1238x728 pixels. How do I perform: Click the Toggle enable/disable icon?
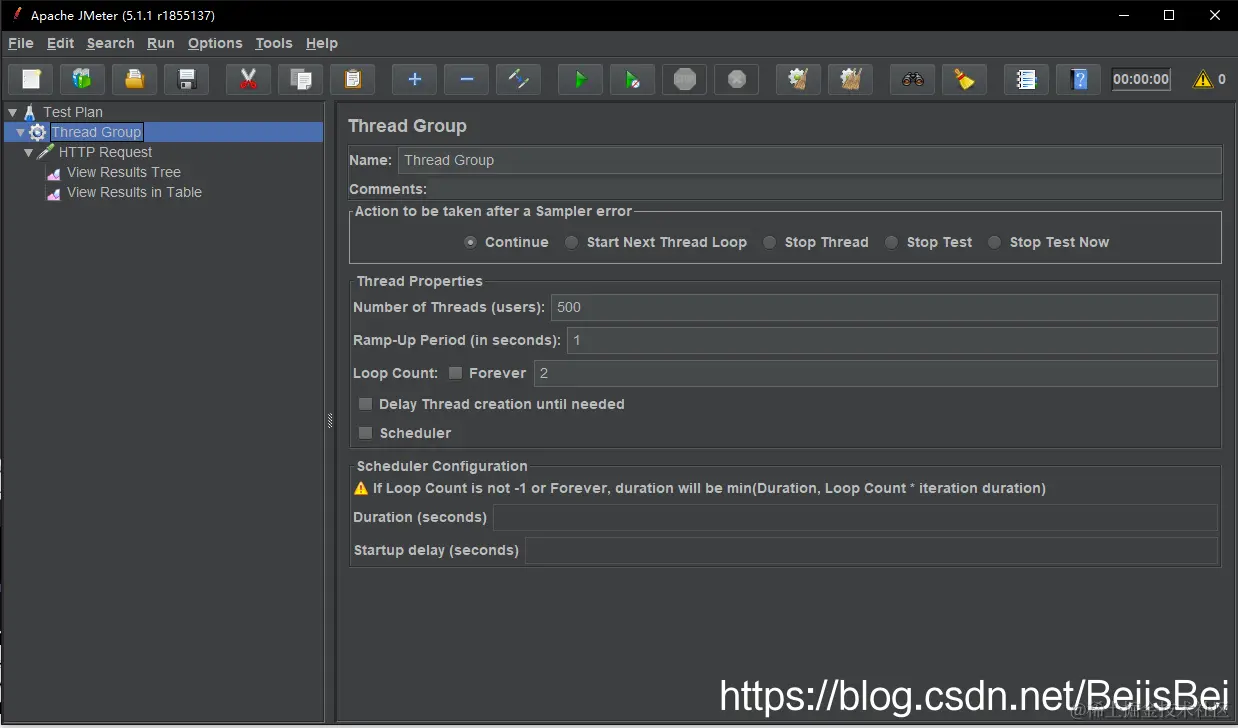(x=519, y=79)
